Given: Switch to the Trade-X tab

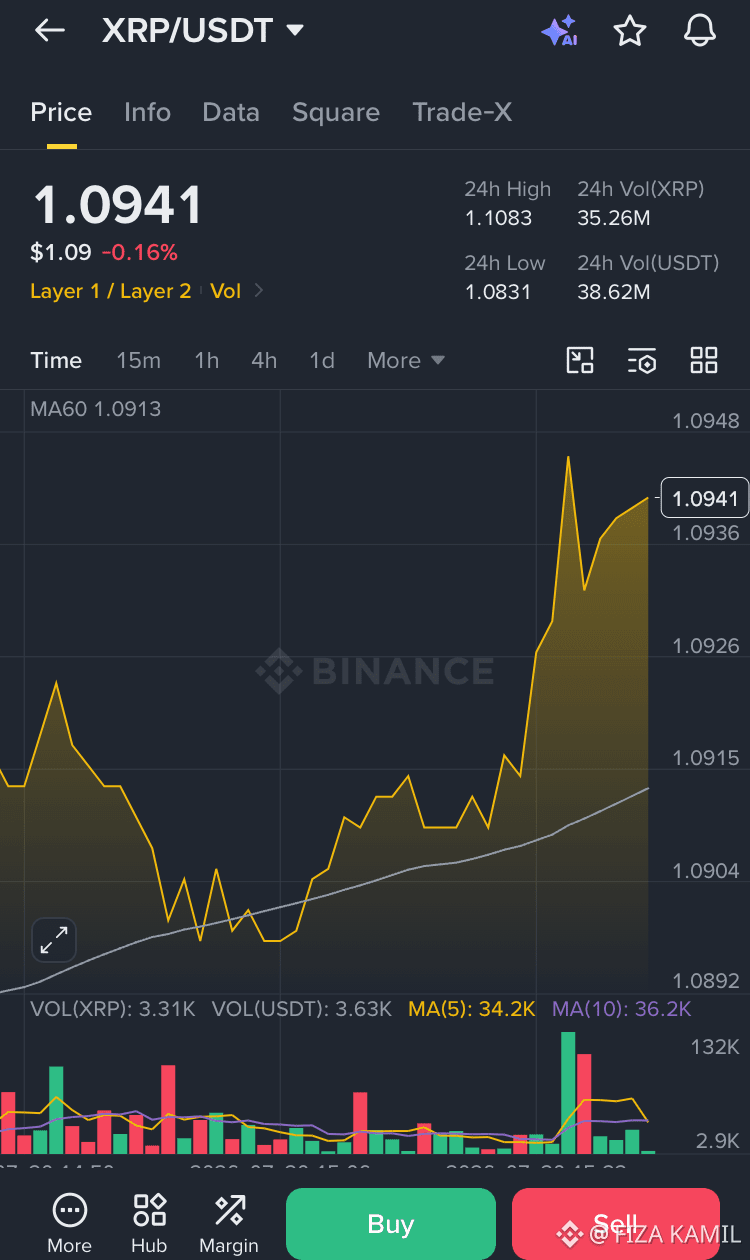Looking at the screenshot, I should [462, 112].
